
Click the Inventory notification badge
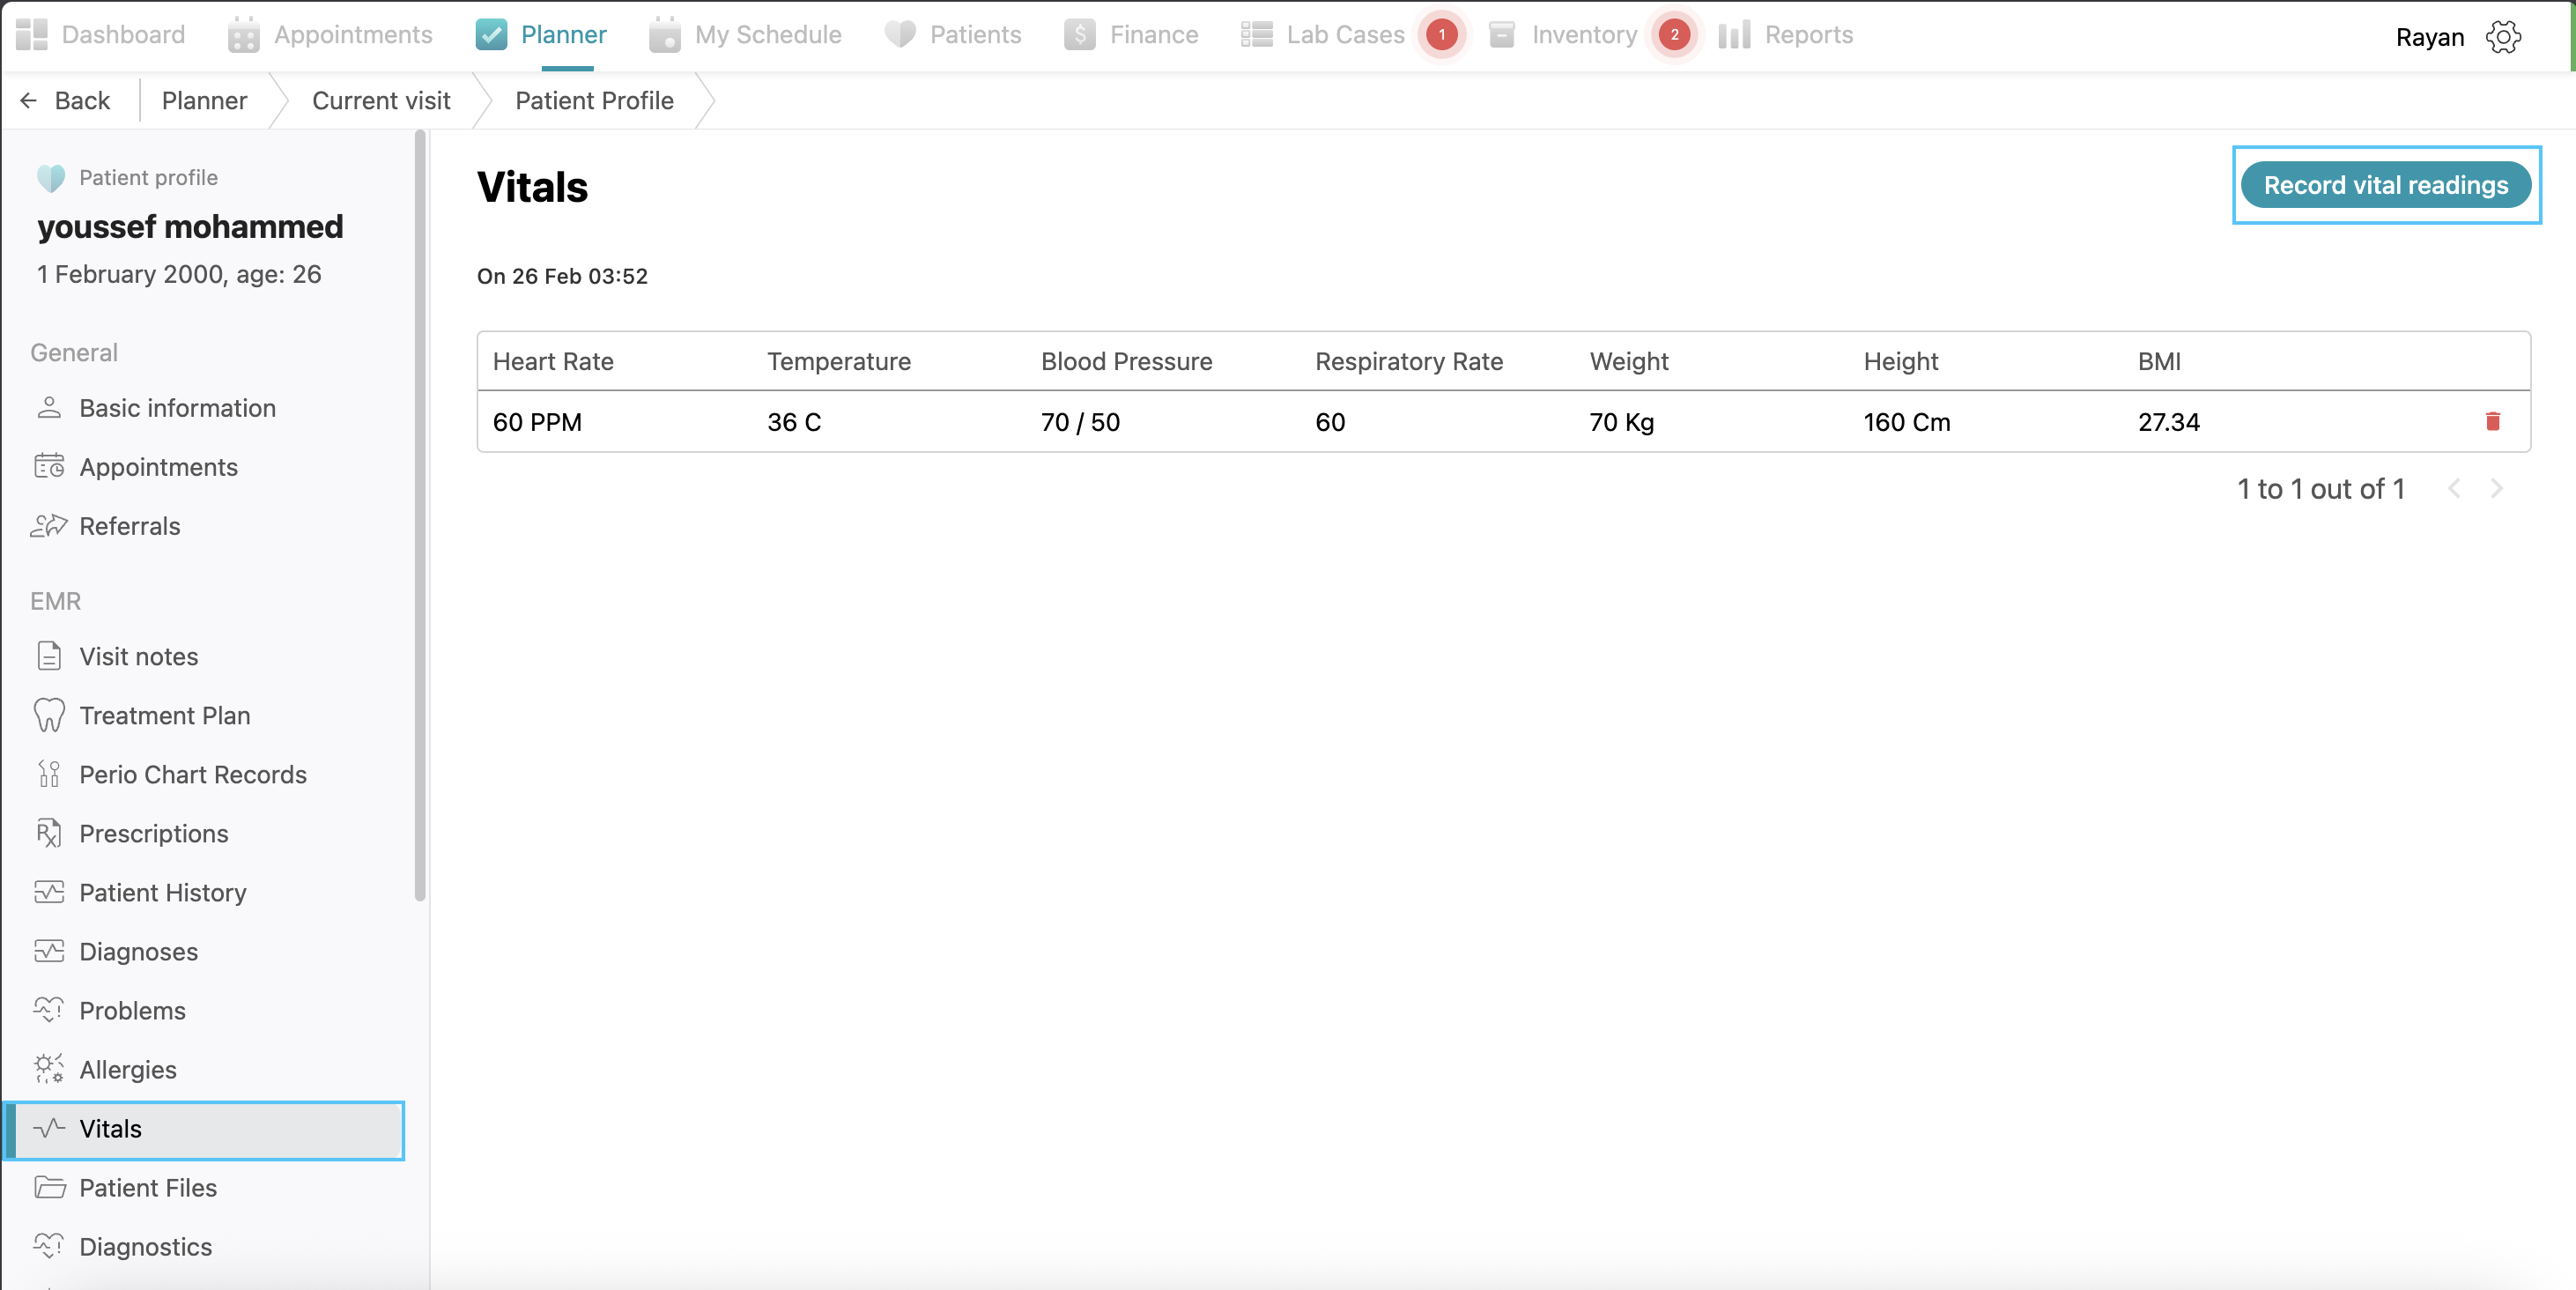(x=1674, y=35)
